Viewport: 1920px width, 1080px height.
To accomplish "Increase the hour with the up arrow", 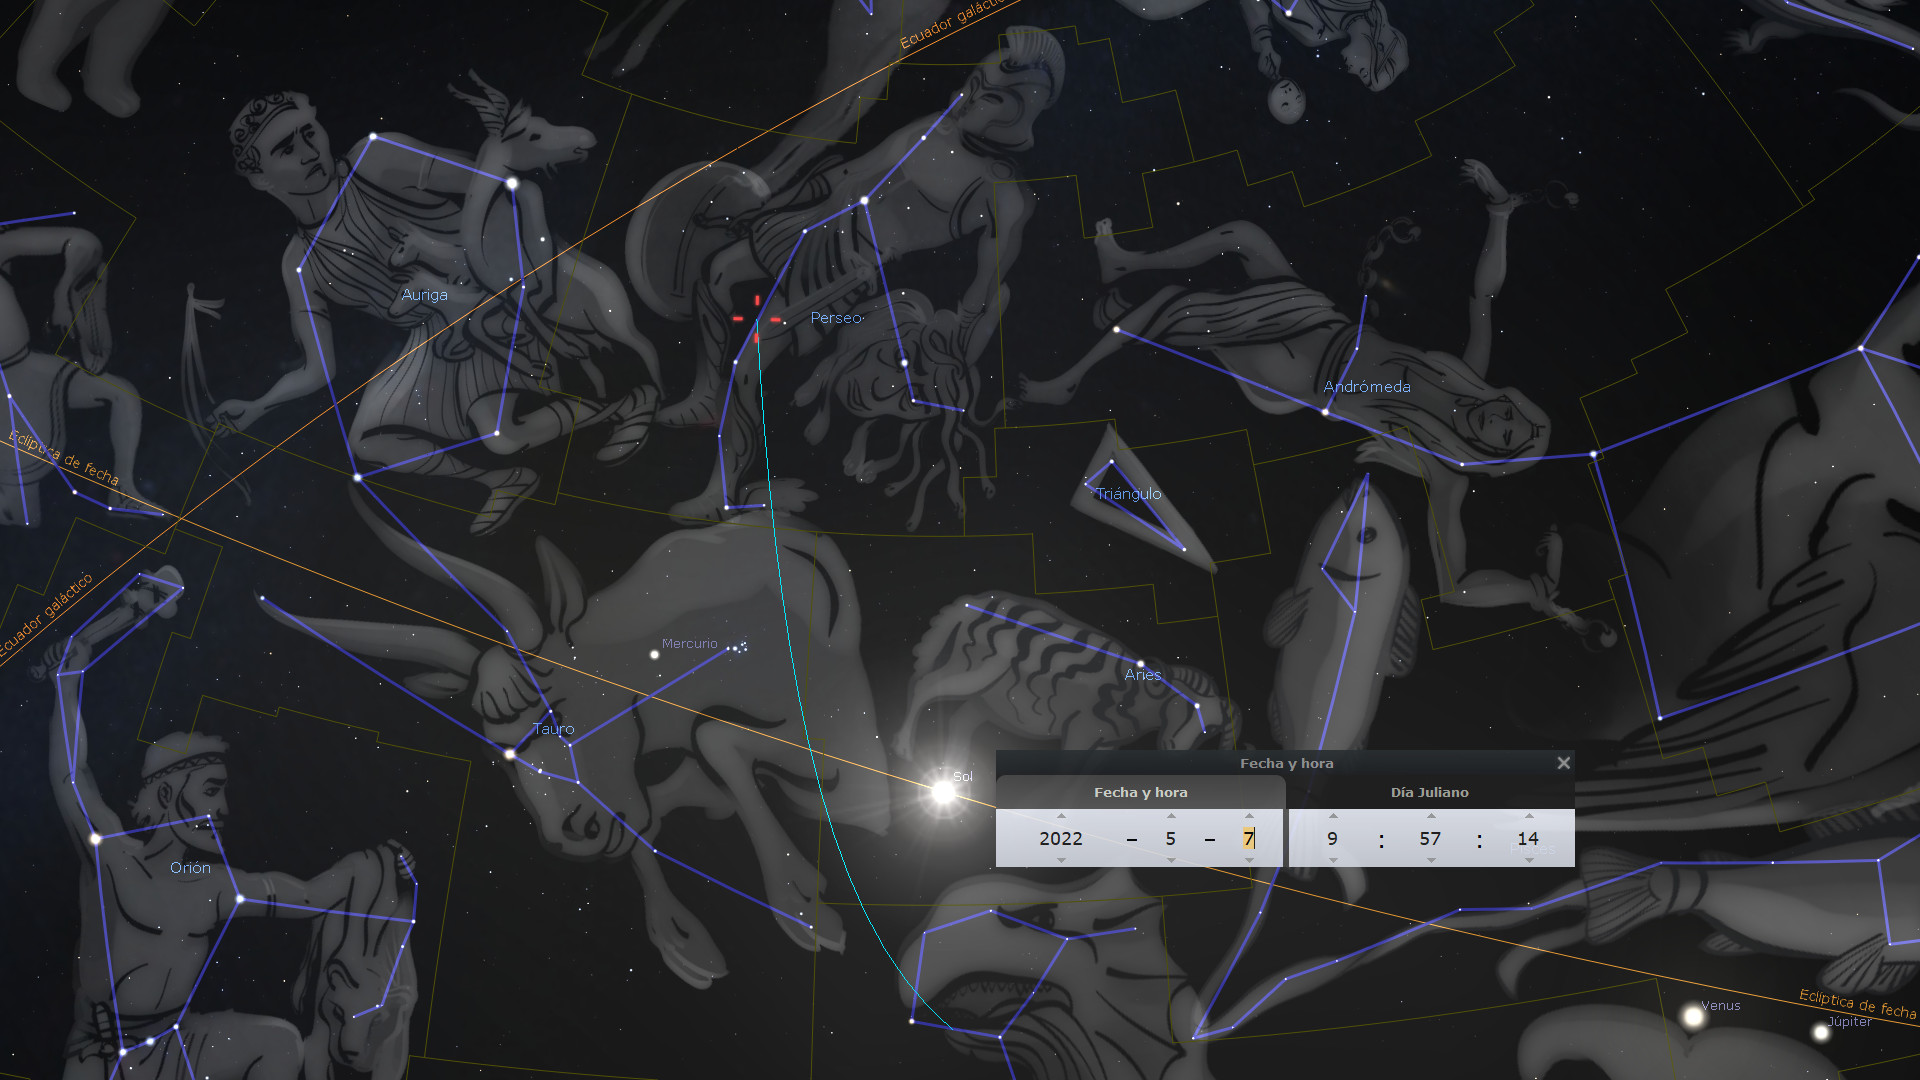I will click(1333, 816).
